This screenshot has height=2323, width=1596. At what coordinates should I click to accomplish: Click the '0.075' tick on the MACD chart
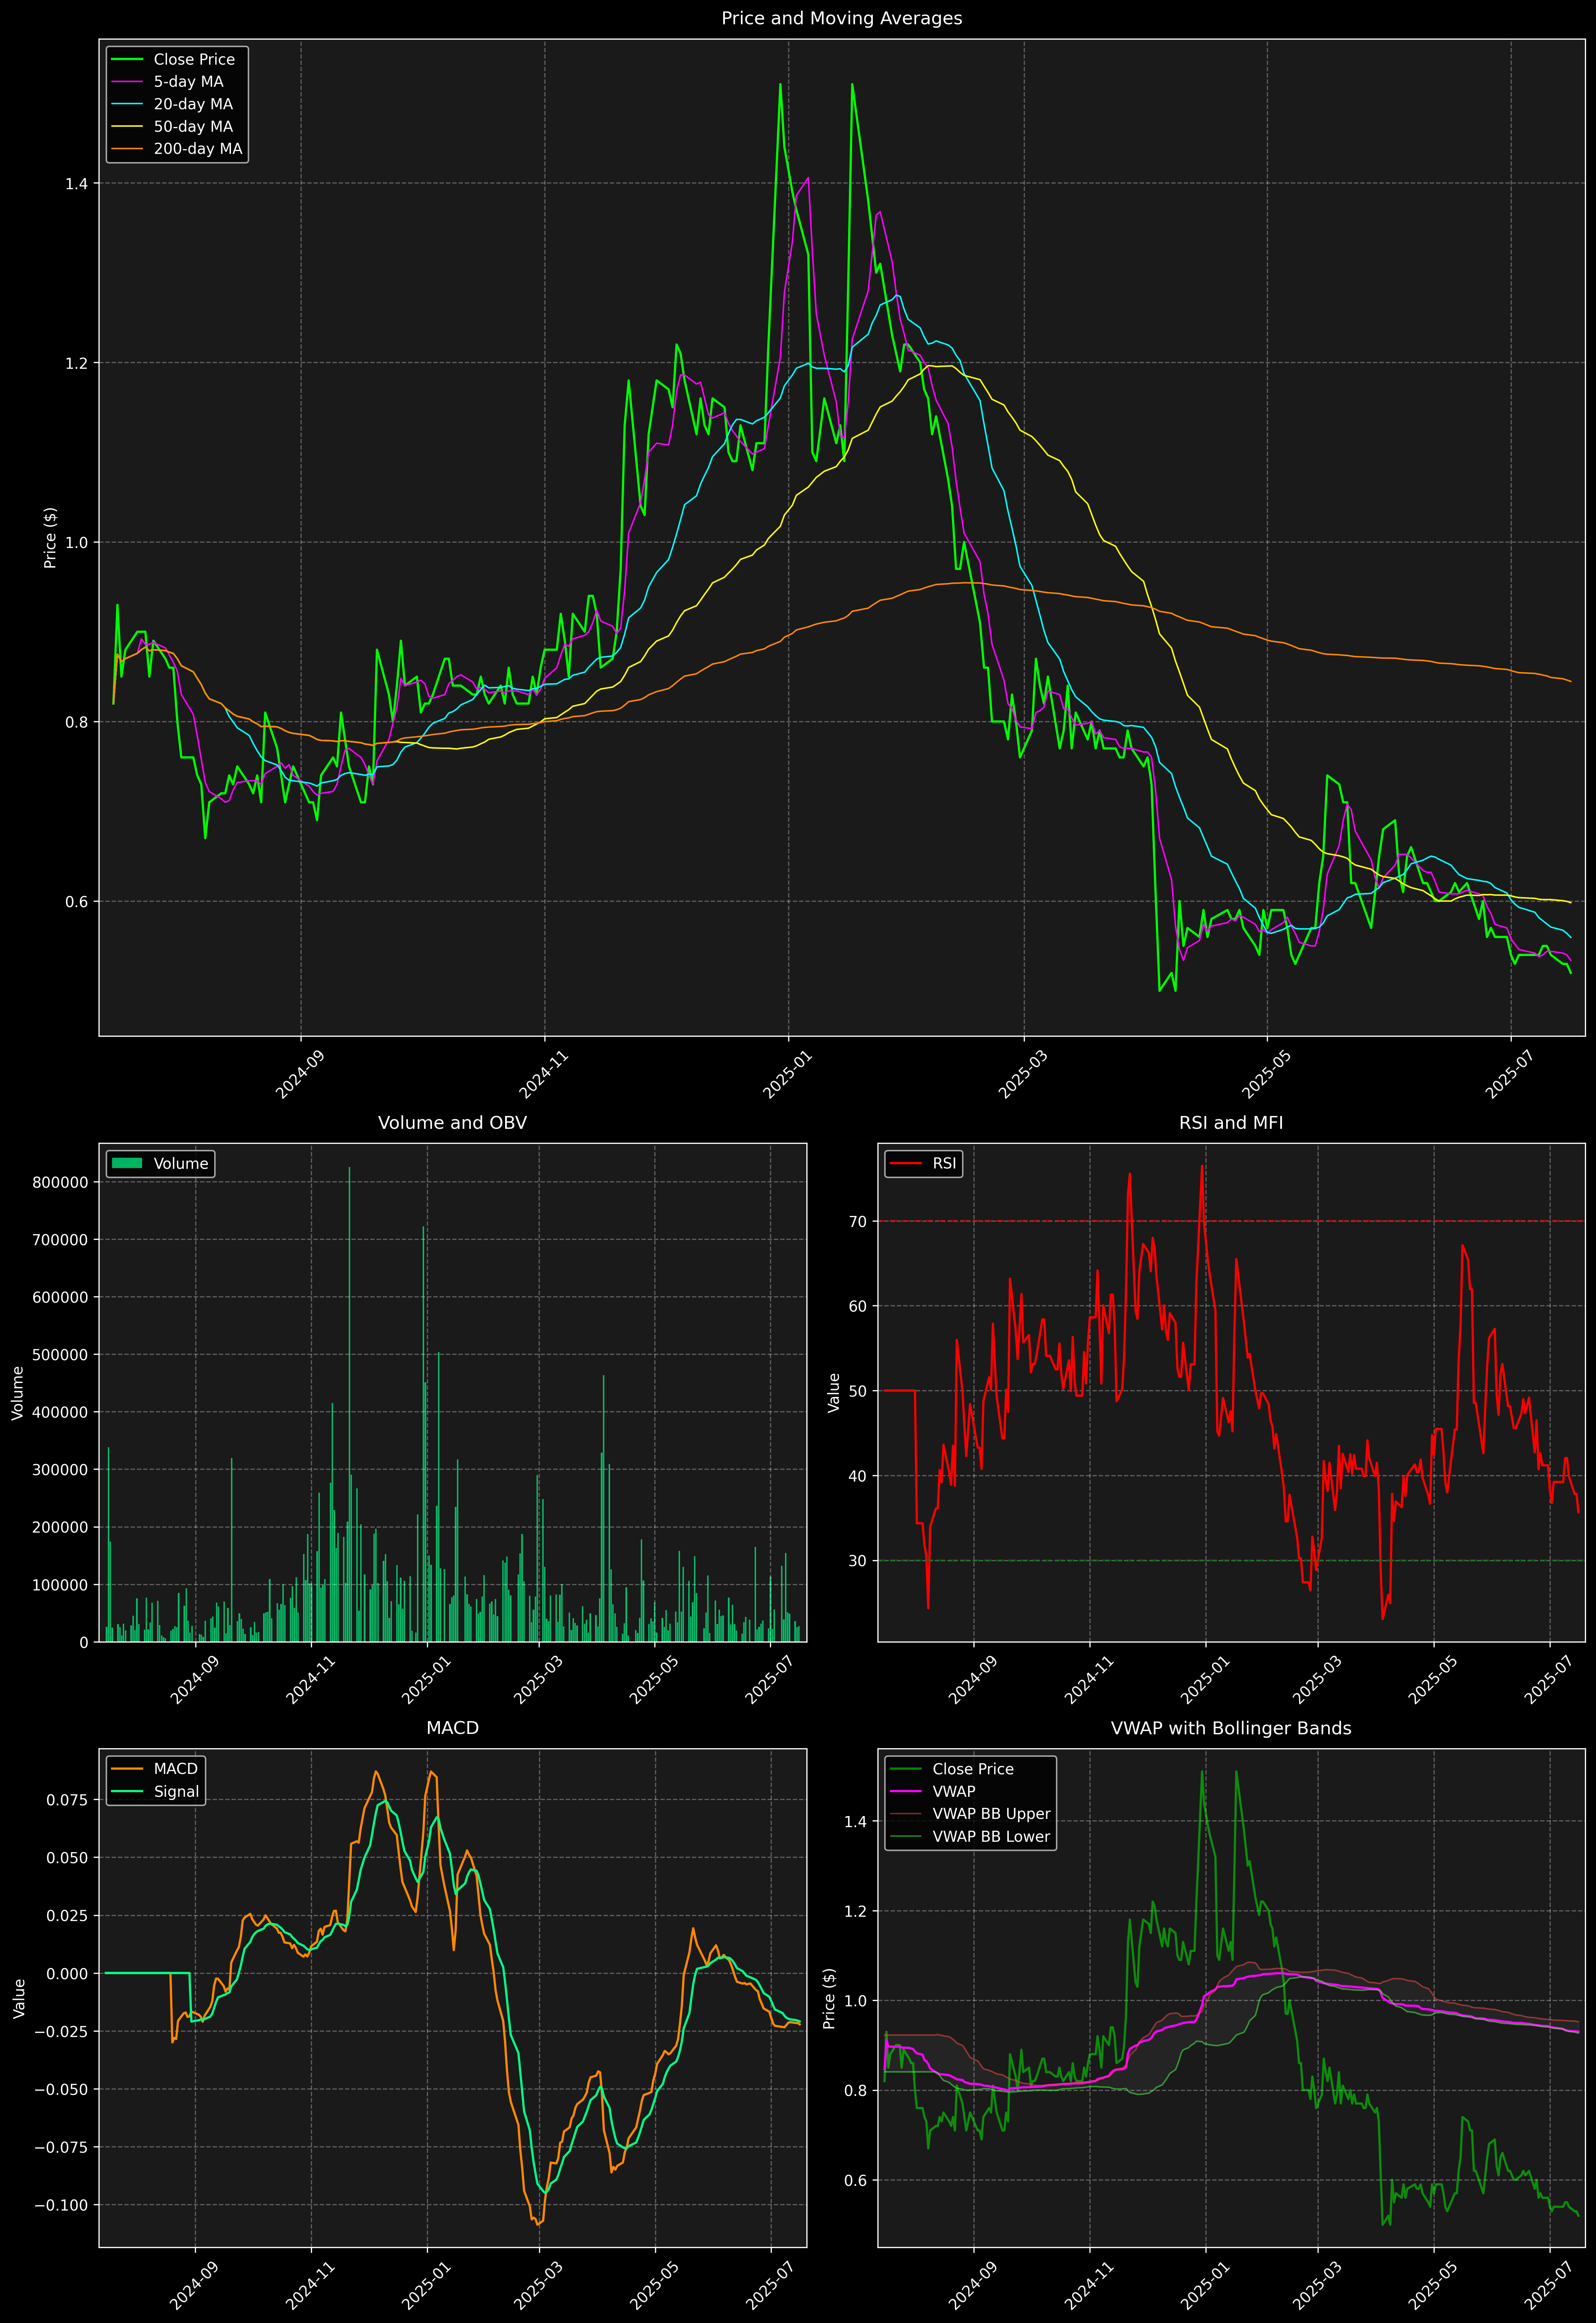pos(68,1800)
